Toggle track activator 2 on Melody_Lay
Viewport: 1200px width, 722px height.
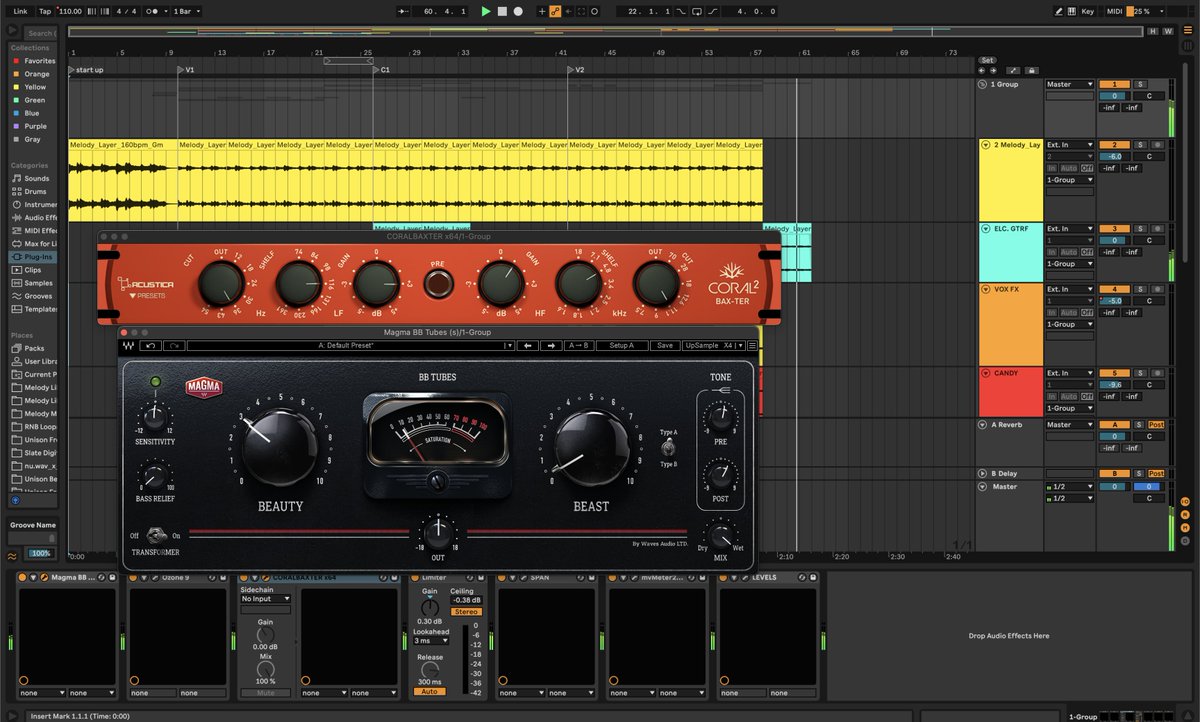[1114, 145]
